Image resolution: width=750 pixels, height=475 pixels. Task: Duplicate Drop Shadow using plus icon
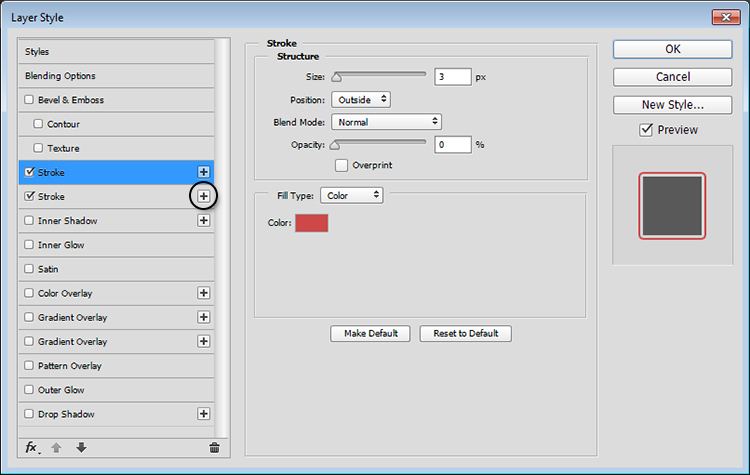(x=204, y=414)
